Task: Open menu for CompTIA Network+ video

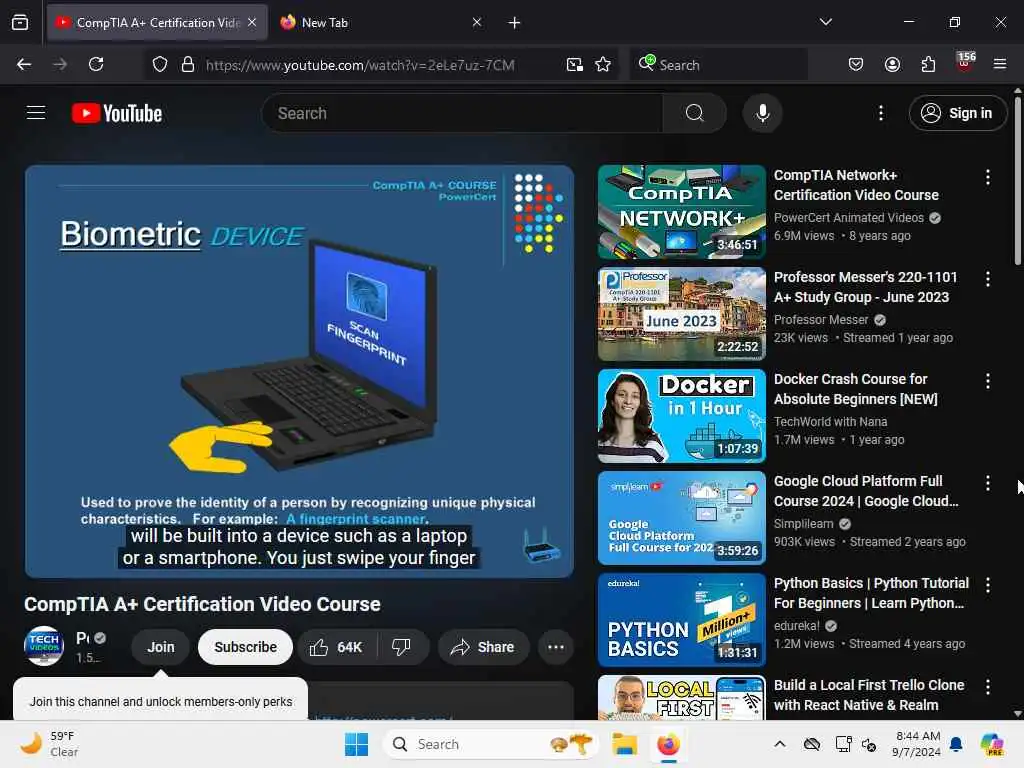Action: (987, 176)
